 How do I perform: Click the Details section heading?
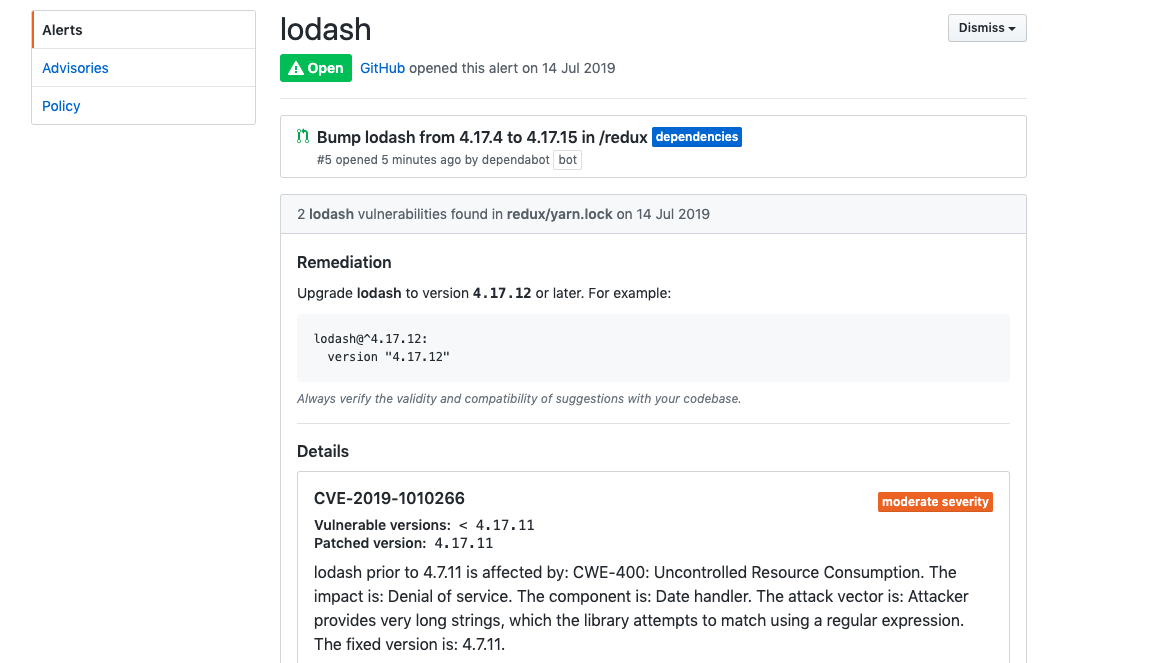(x=323, y=451)
